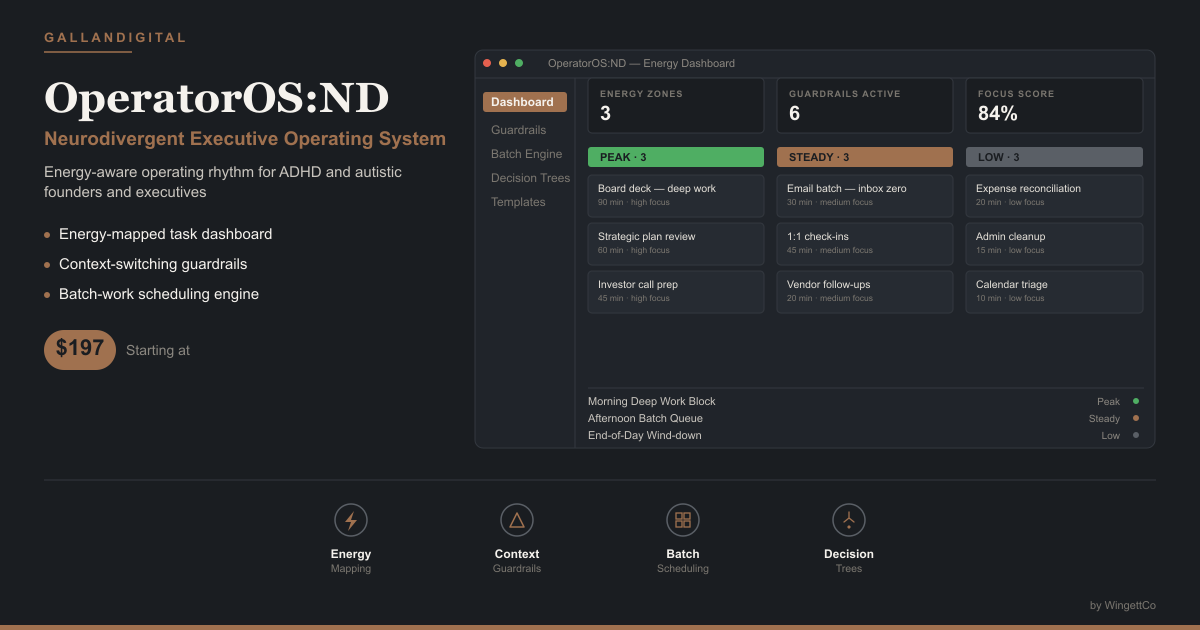Open the Guardrails Active stat card
This screenshot has width=1200, height=630.
[865, 106]
